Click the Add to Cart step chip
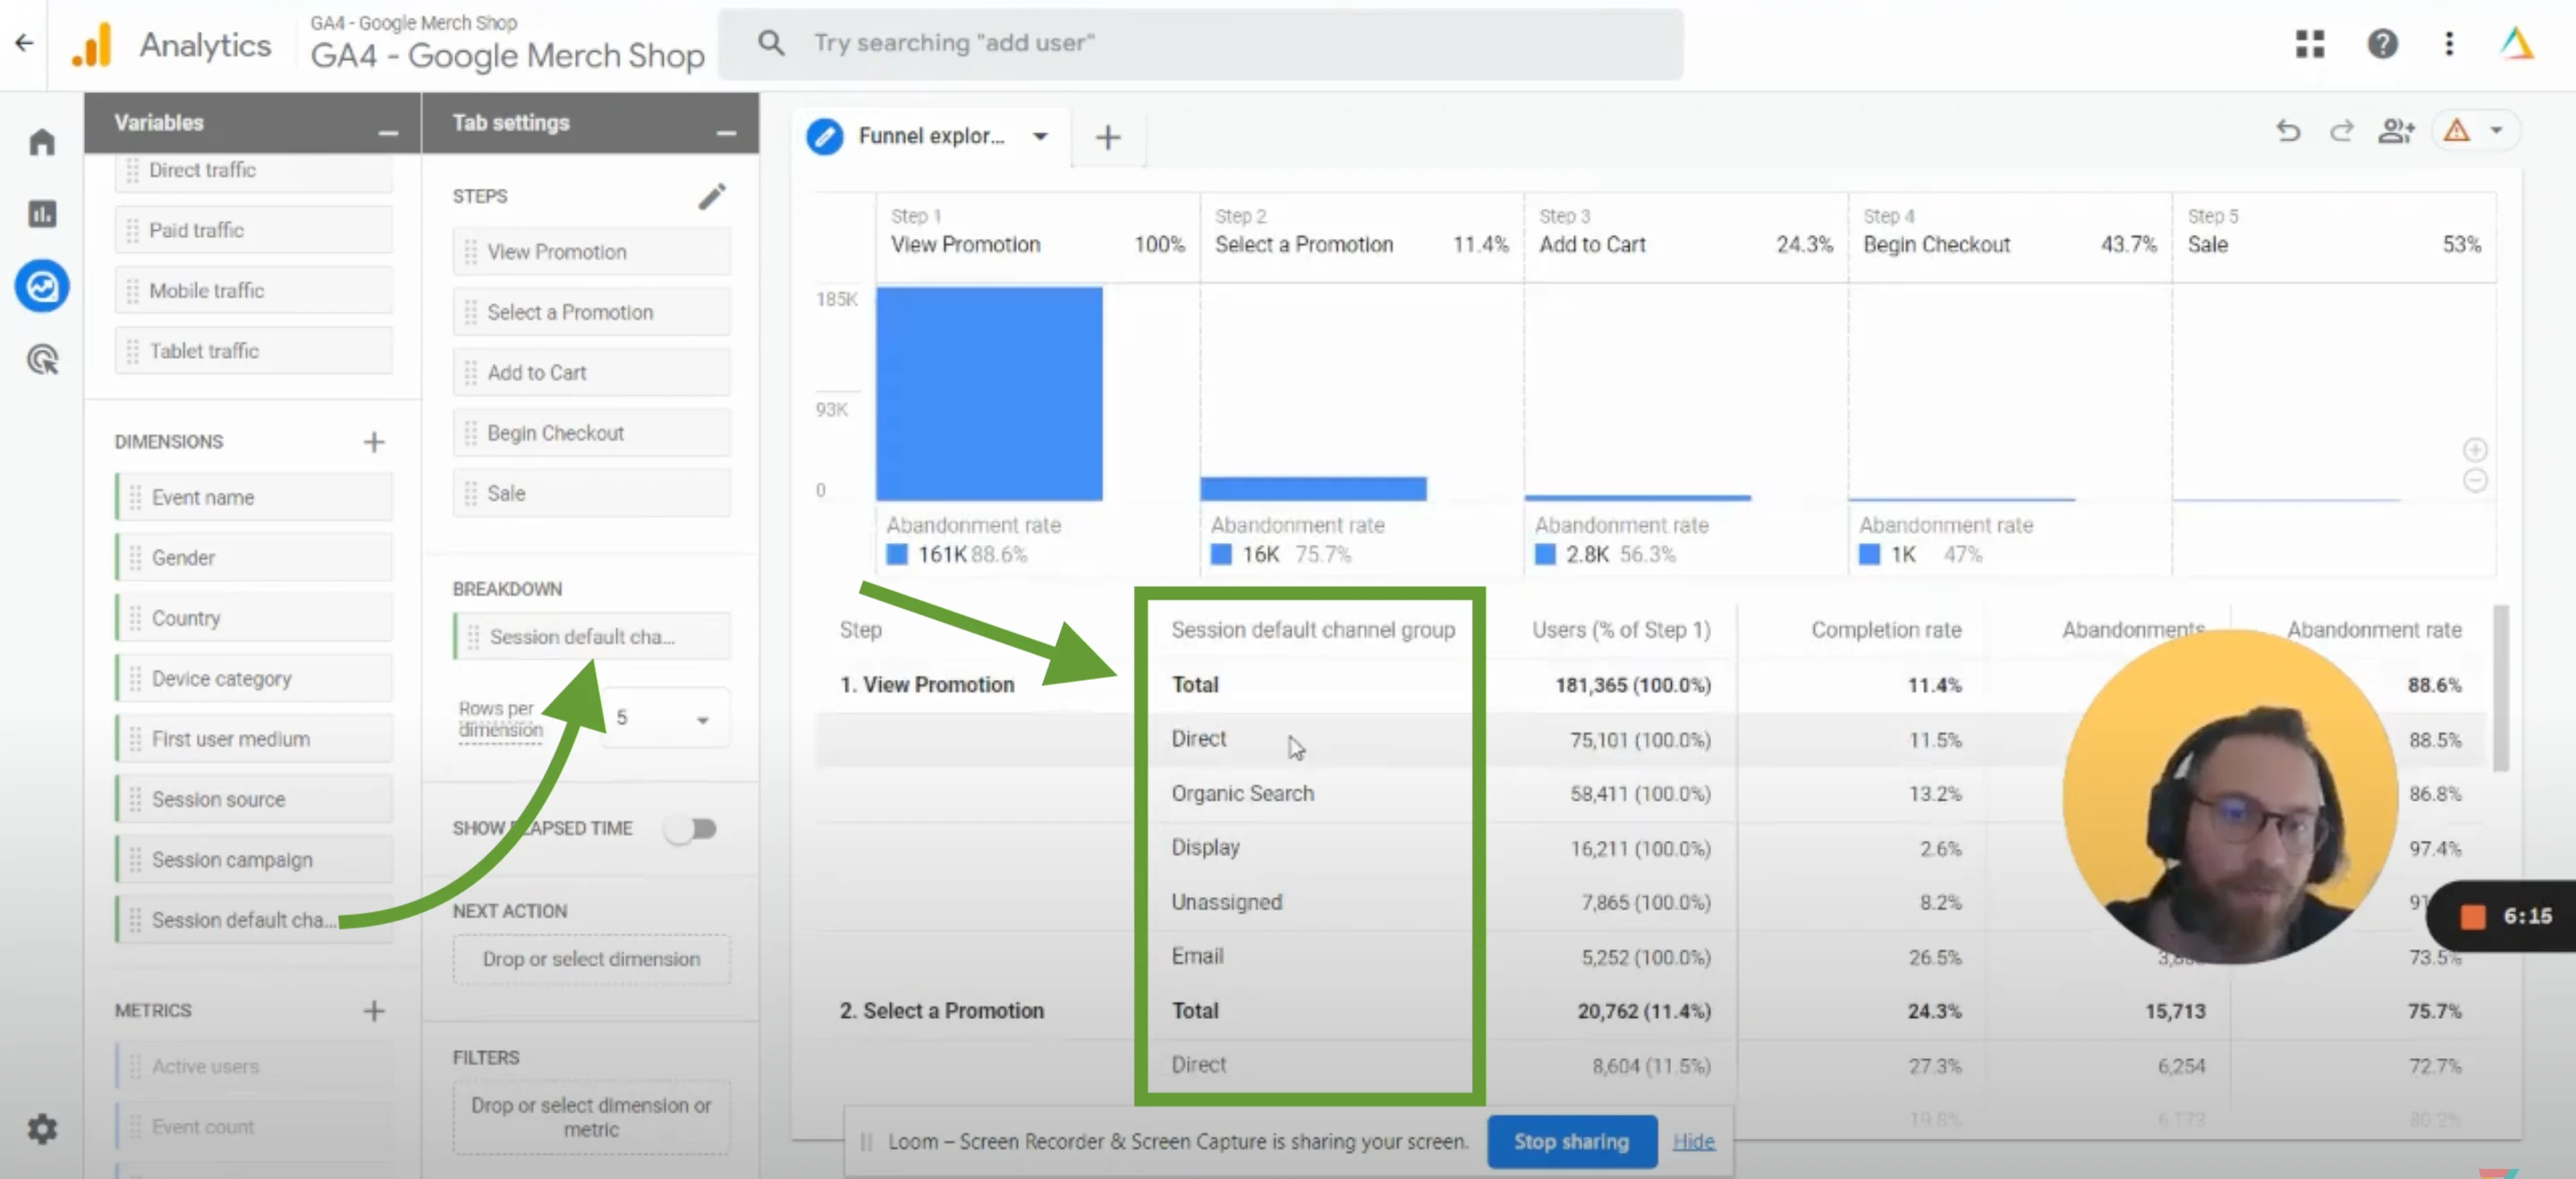The image size is (2576, 1179). [592, 373]
